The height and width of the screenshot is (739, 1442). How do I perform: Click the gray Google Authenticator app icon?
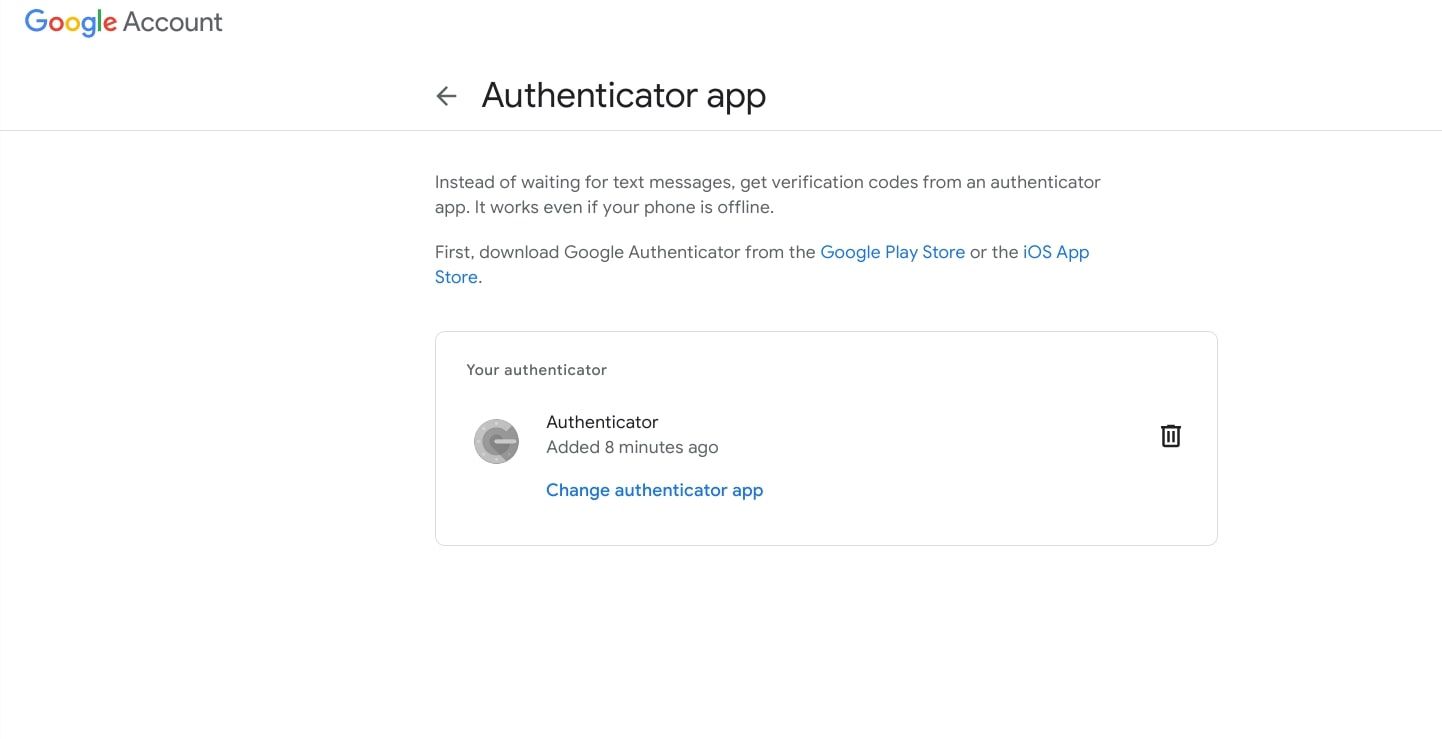[496, 441]
